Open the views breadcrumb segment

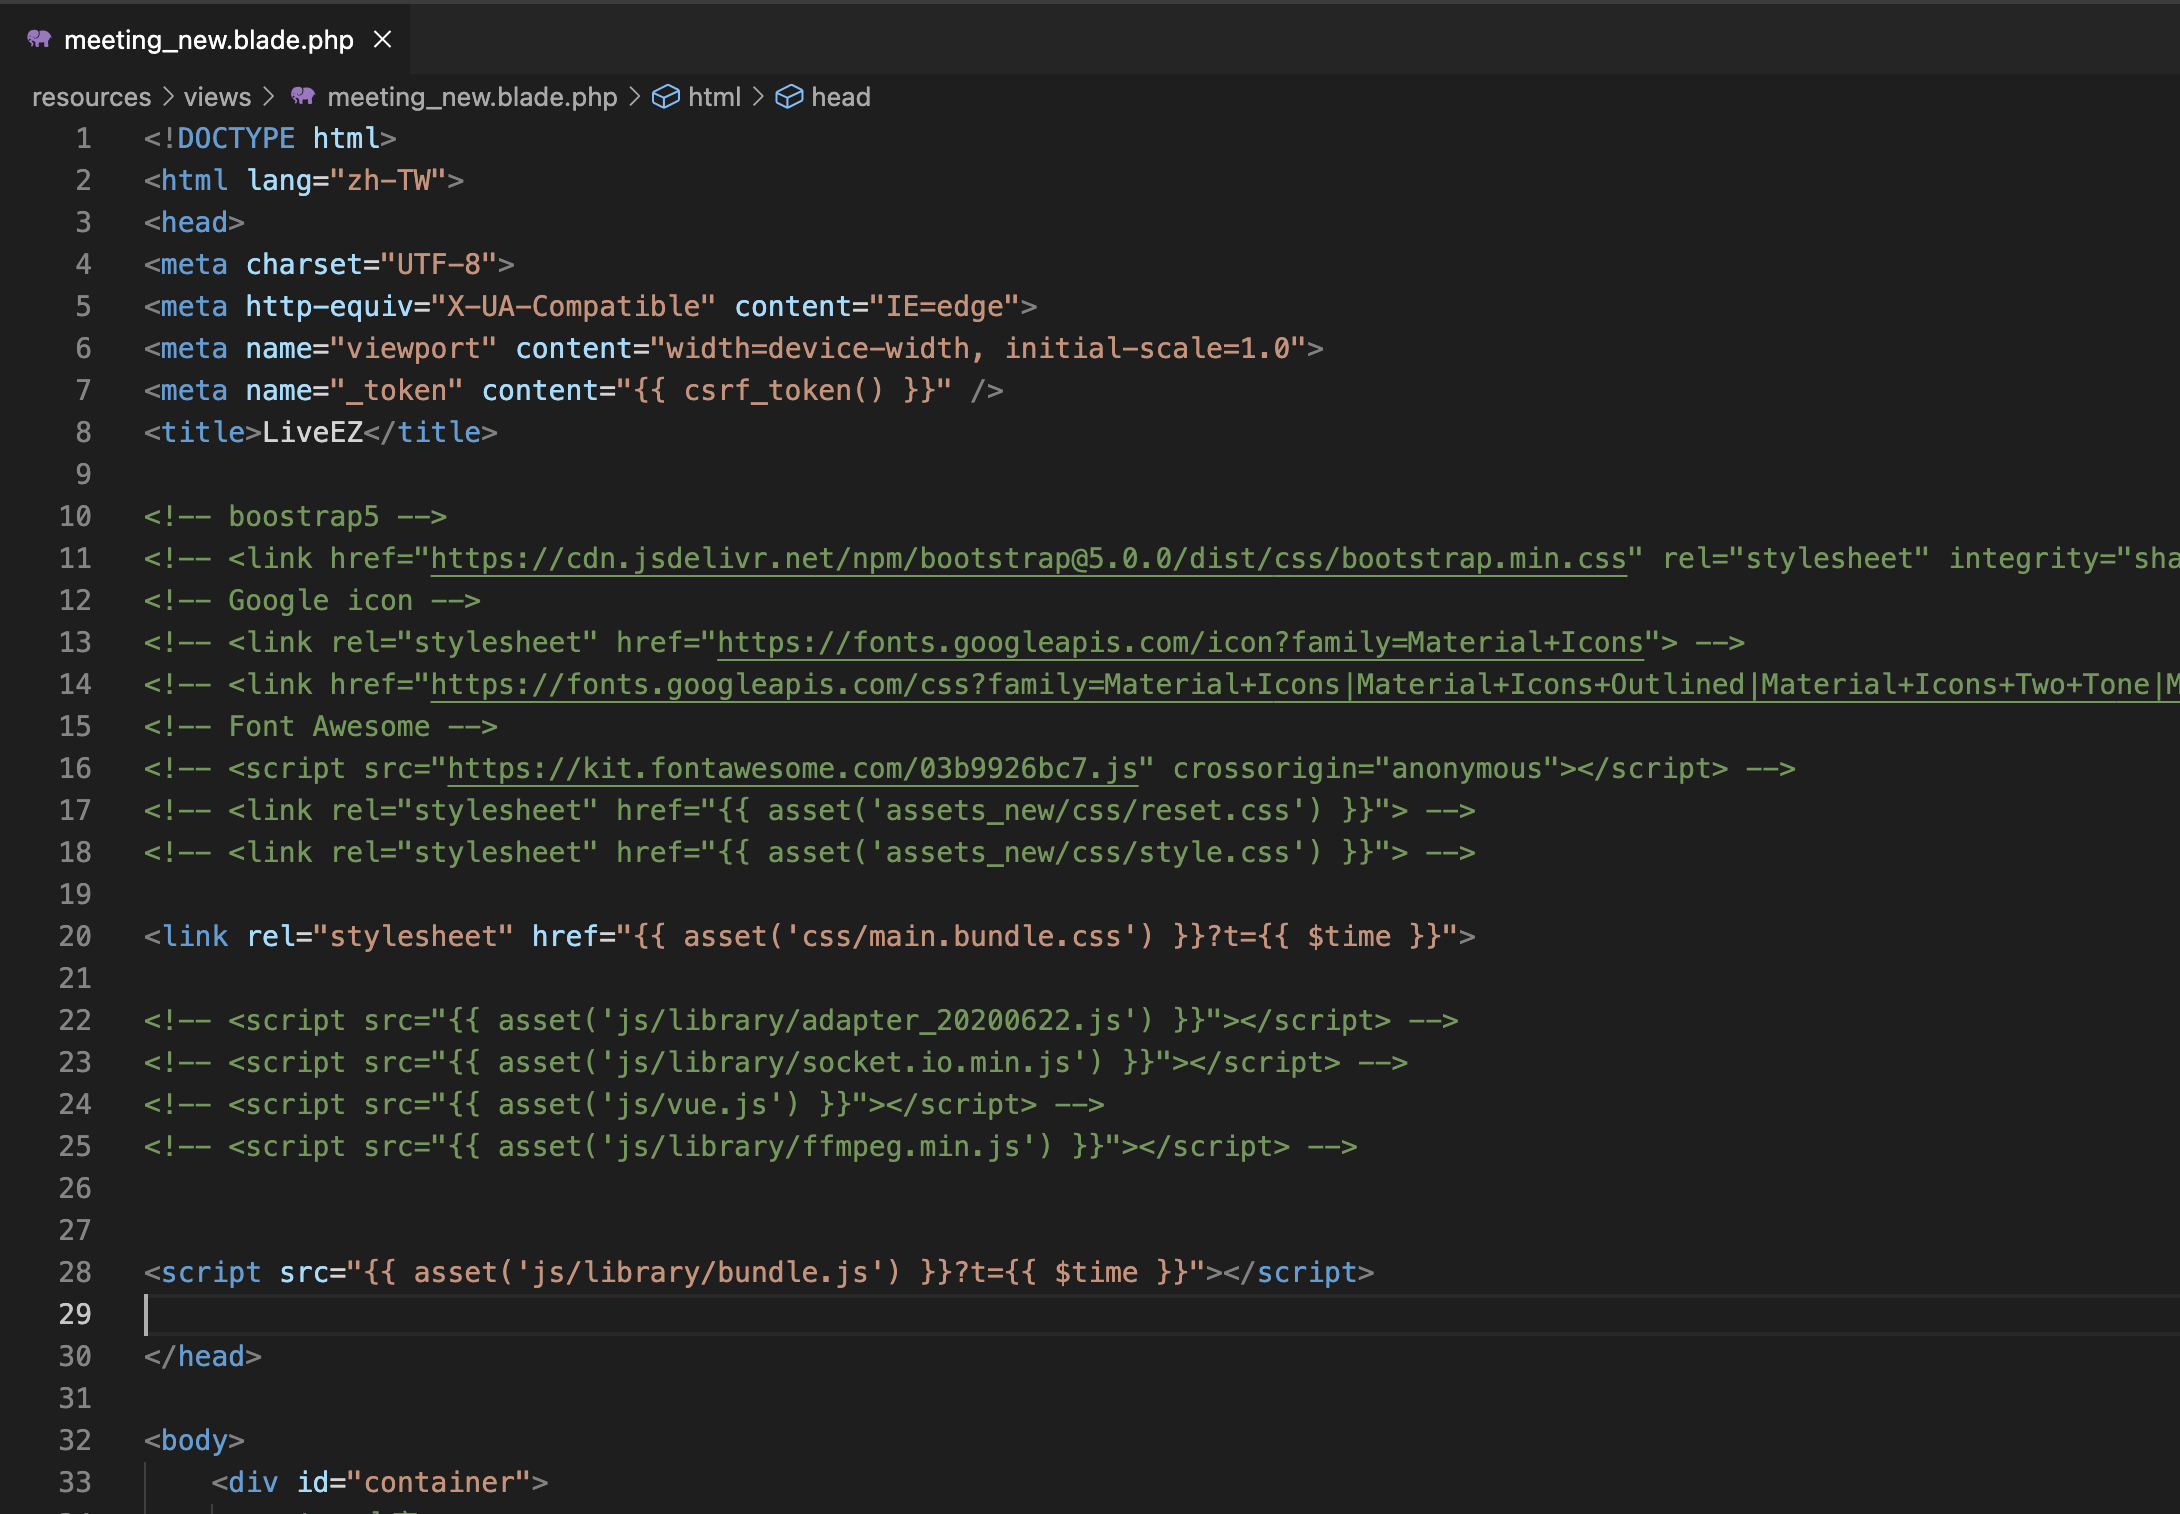click(217, 97)
